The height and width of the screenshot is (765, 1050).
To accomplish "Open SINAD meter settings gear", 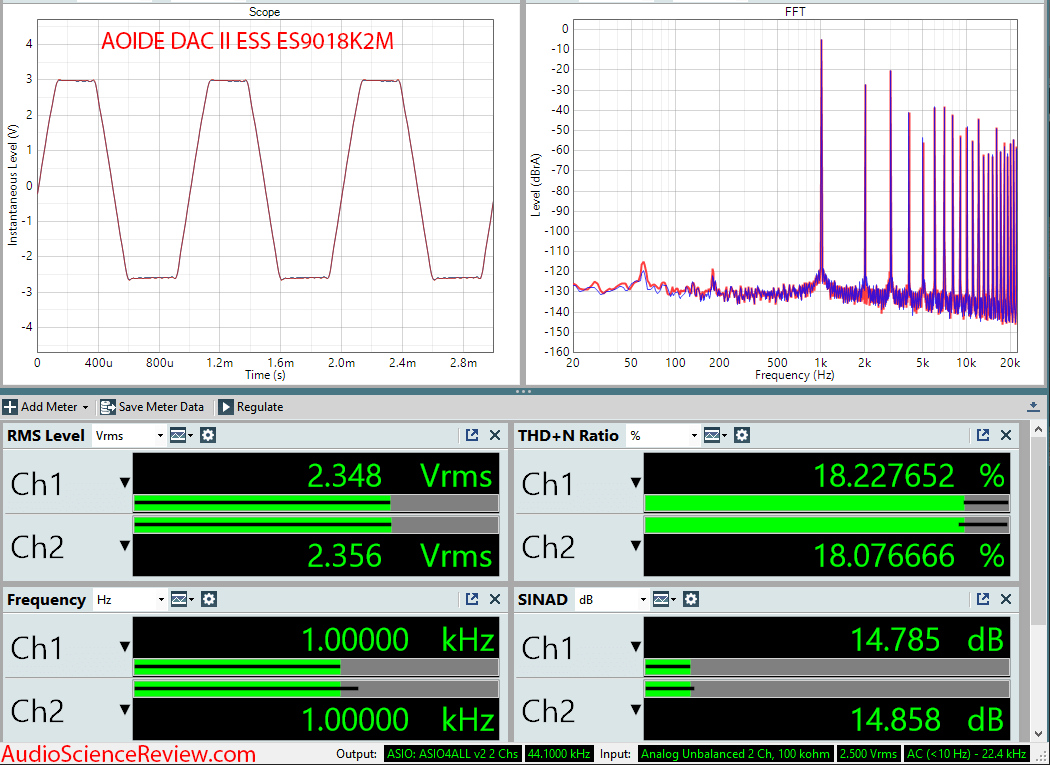I will coord(691,600).
